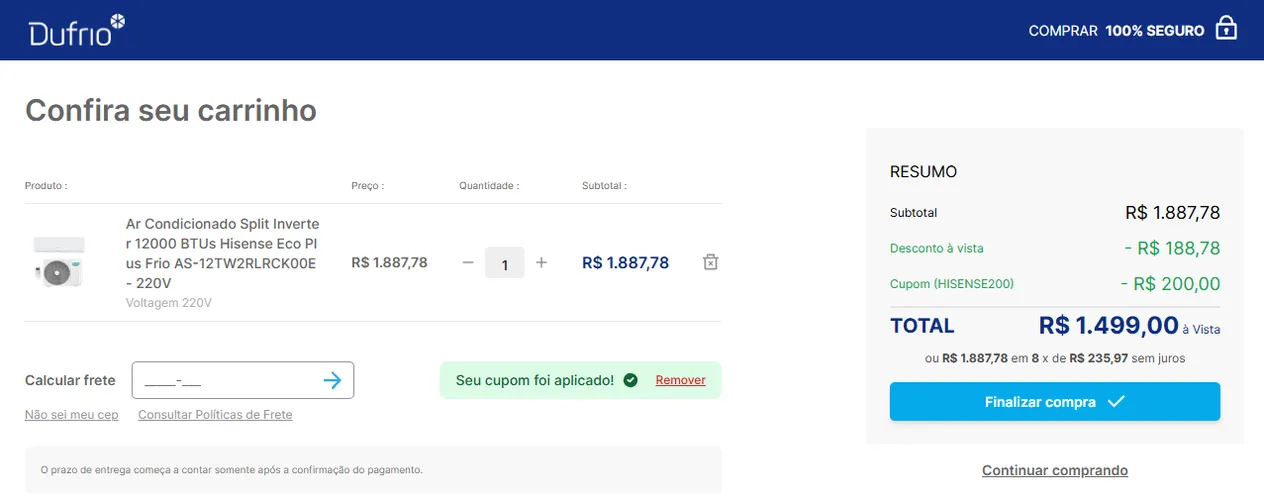Click the Continuar comprando link
1264x500 pixels.
[1055, 470]
